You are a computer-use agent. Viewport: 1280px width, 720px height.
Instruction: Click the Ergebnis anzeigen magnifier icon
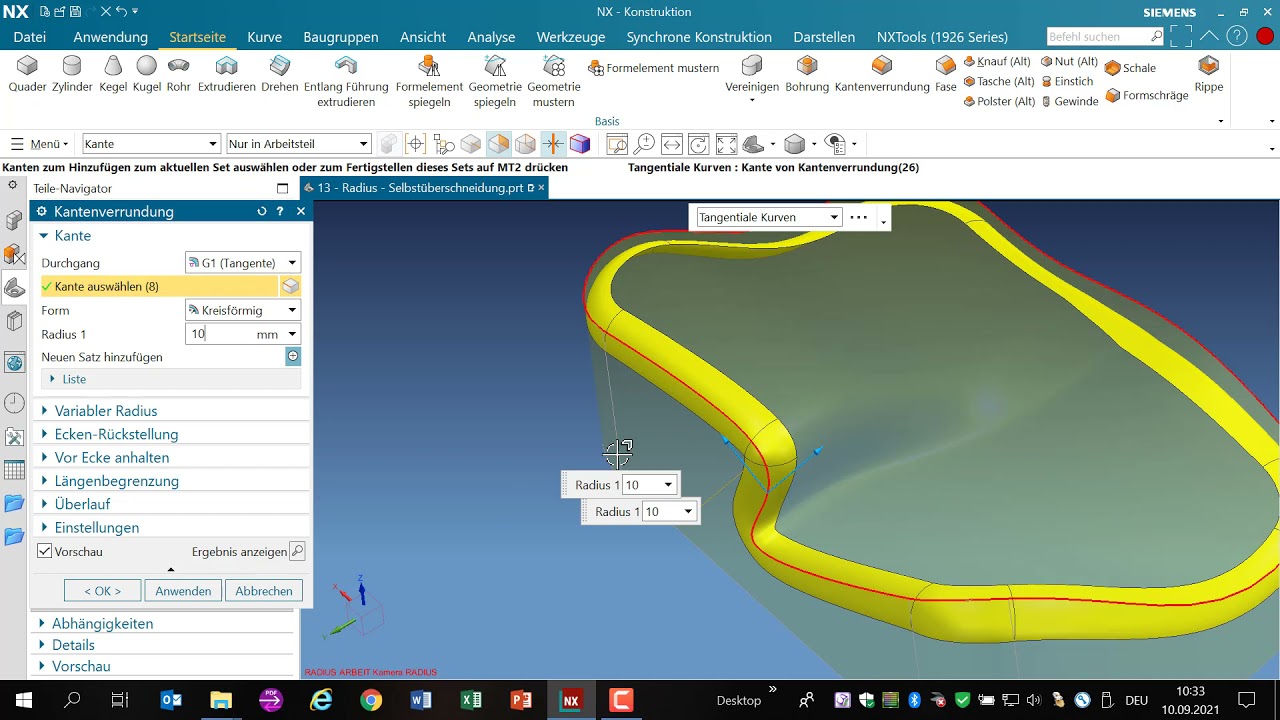tap(297, 551)
